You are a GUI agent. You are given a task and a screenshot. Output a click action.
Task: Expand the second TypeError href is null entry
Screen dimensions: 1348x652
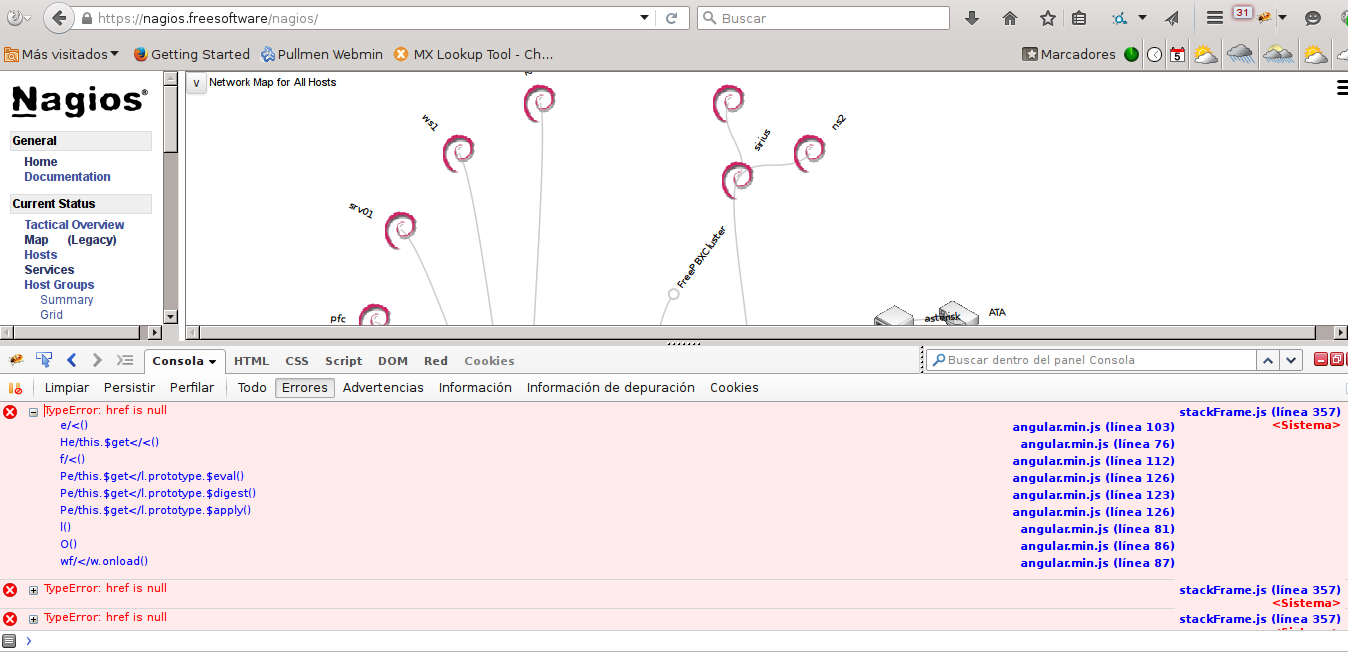[33, 590]
